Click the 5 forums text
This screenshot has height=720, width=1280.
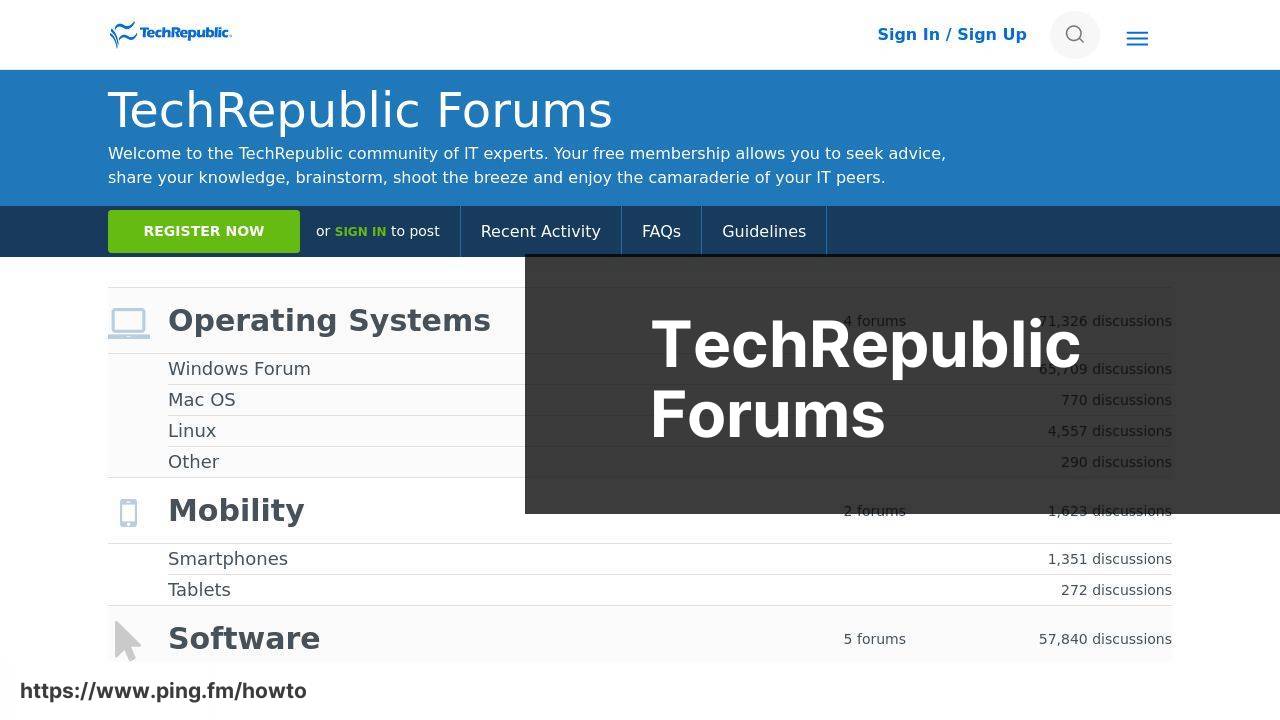click(875, 639)
